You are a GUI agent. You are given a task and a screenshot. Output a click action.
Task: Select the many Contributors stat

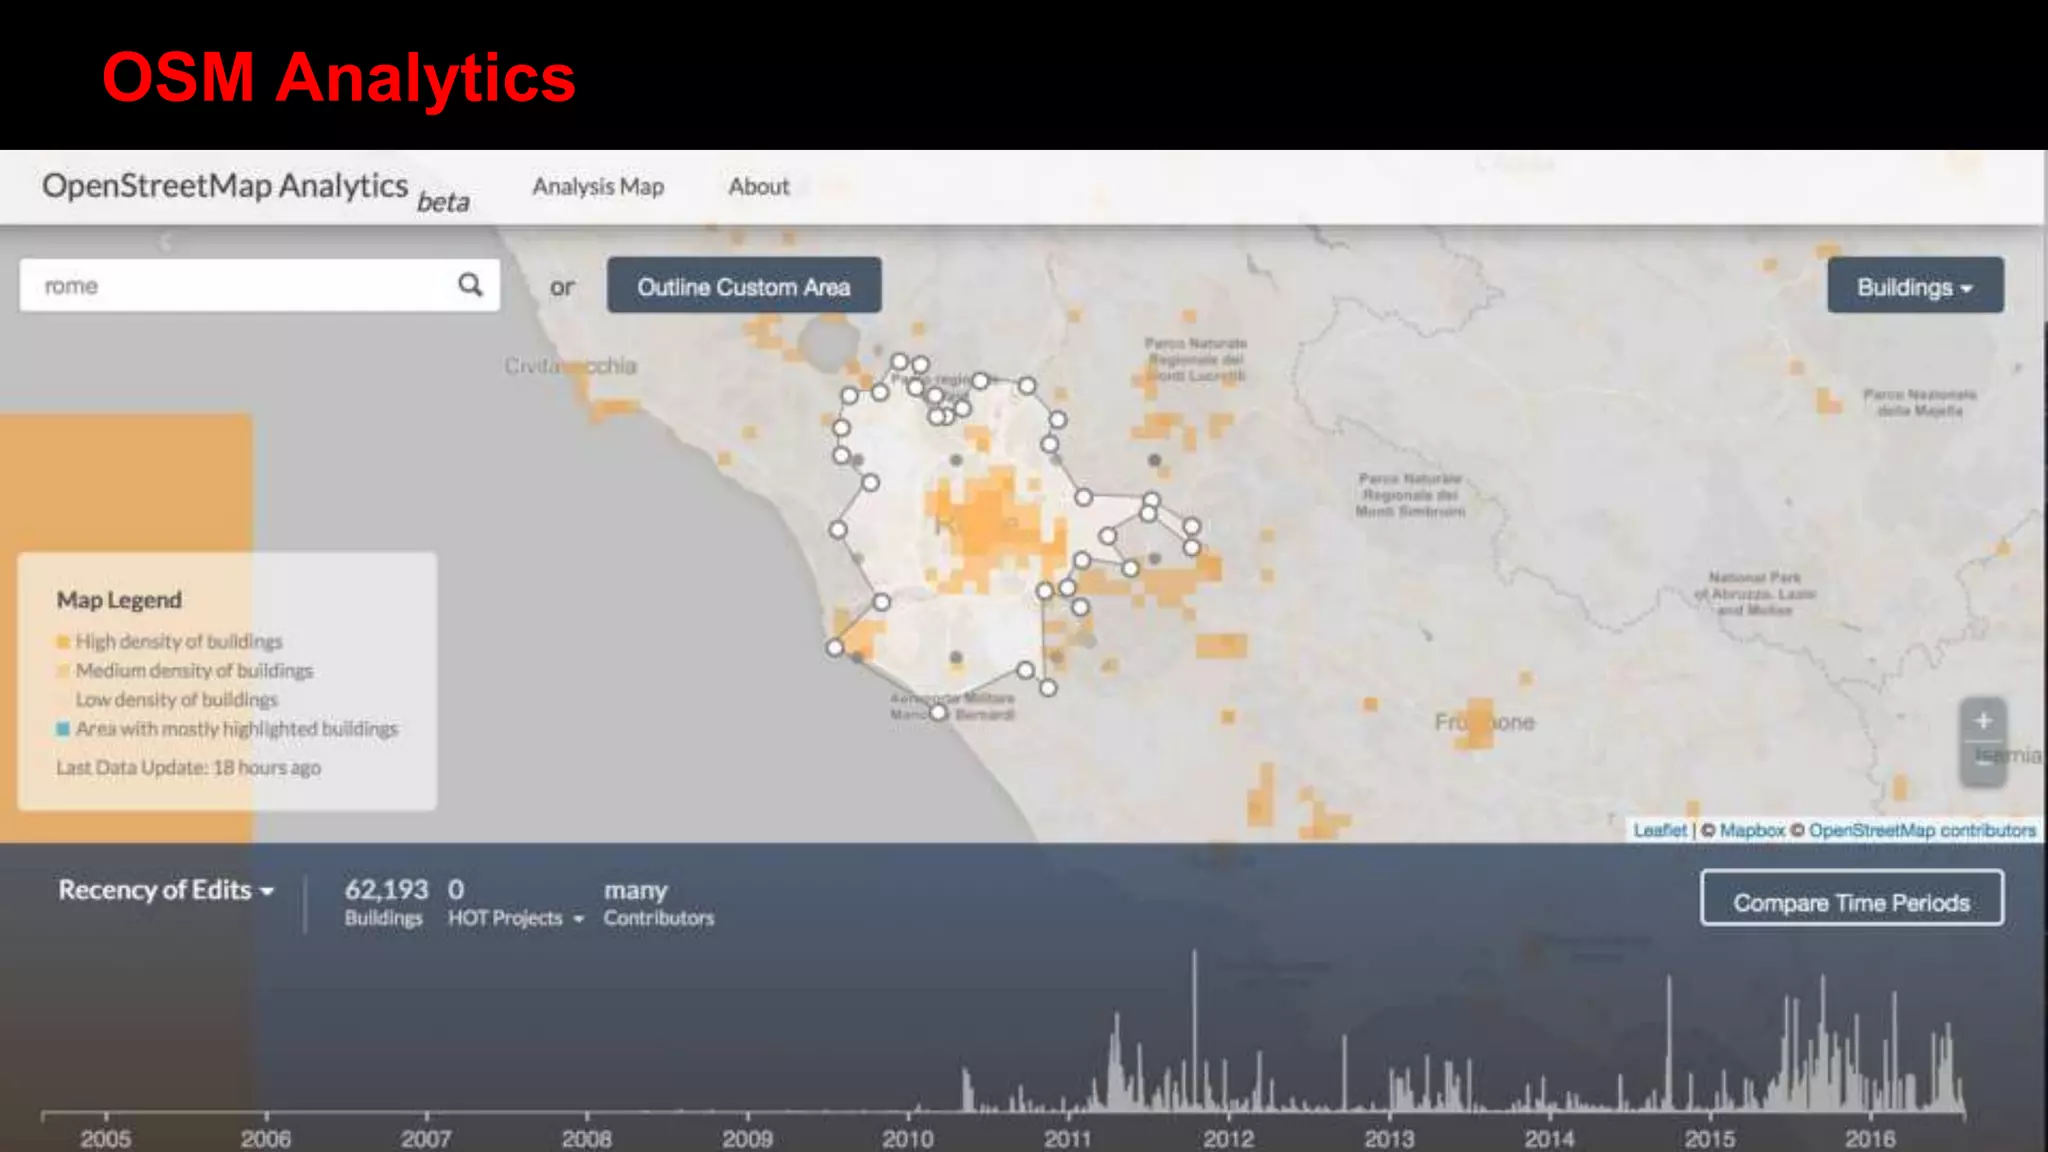tap(659, 902)
